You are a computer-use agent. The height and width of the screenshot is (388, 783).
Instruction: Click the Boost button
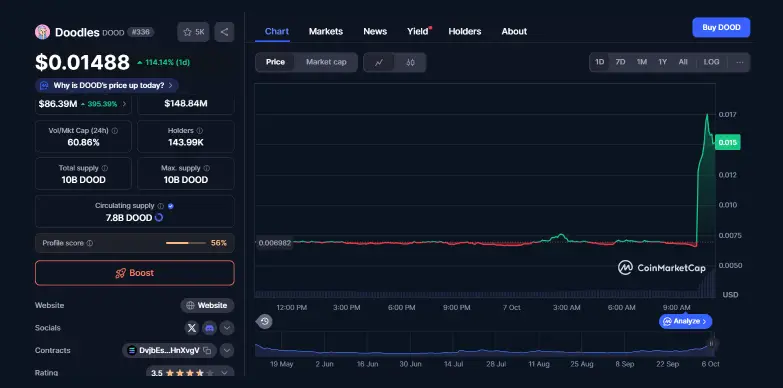point(135,273)
